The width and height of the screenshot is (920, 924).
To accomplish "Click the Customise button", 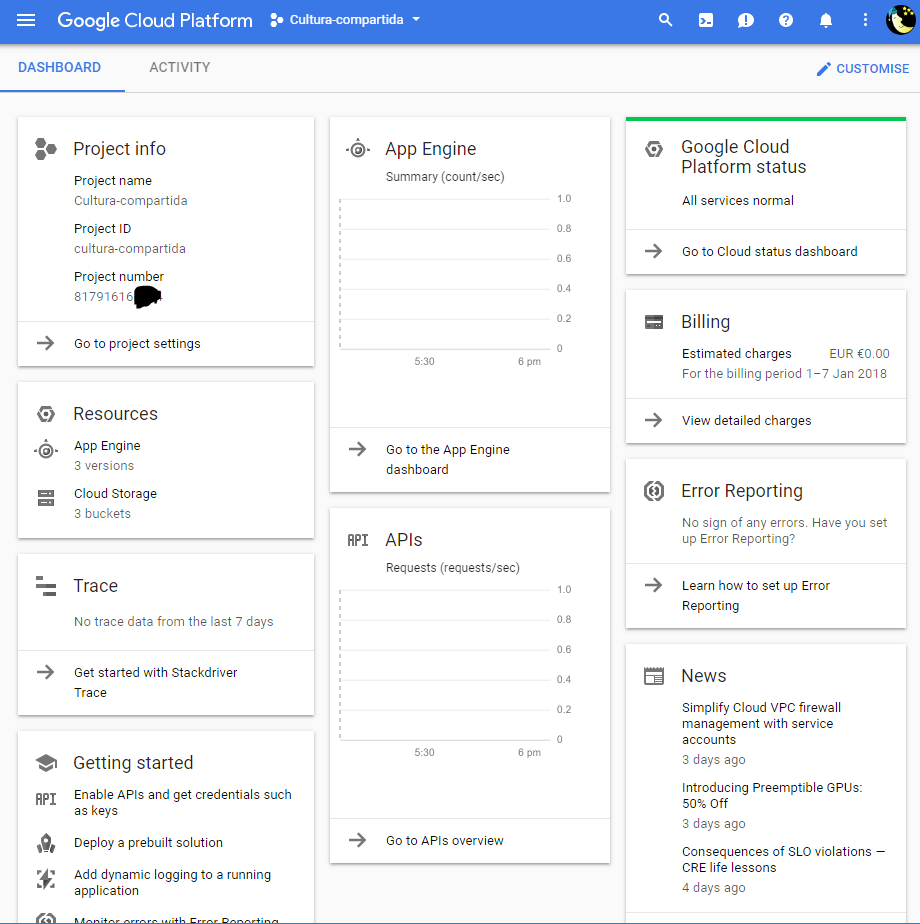I will (x=863, y=69).
